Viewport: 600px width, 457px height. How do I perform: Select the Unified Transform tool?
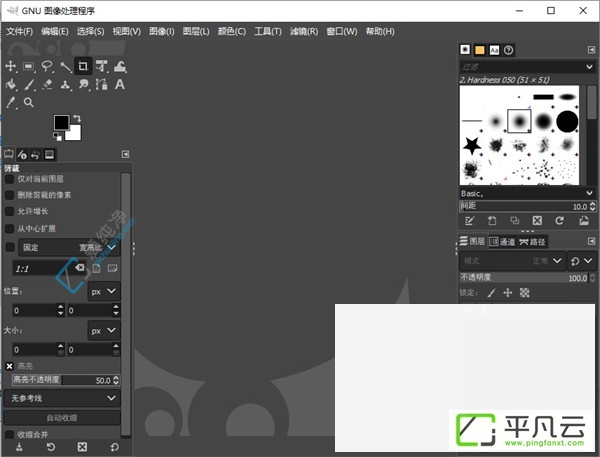(x=101, y=66)
